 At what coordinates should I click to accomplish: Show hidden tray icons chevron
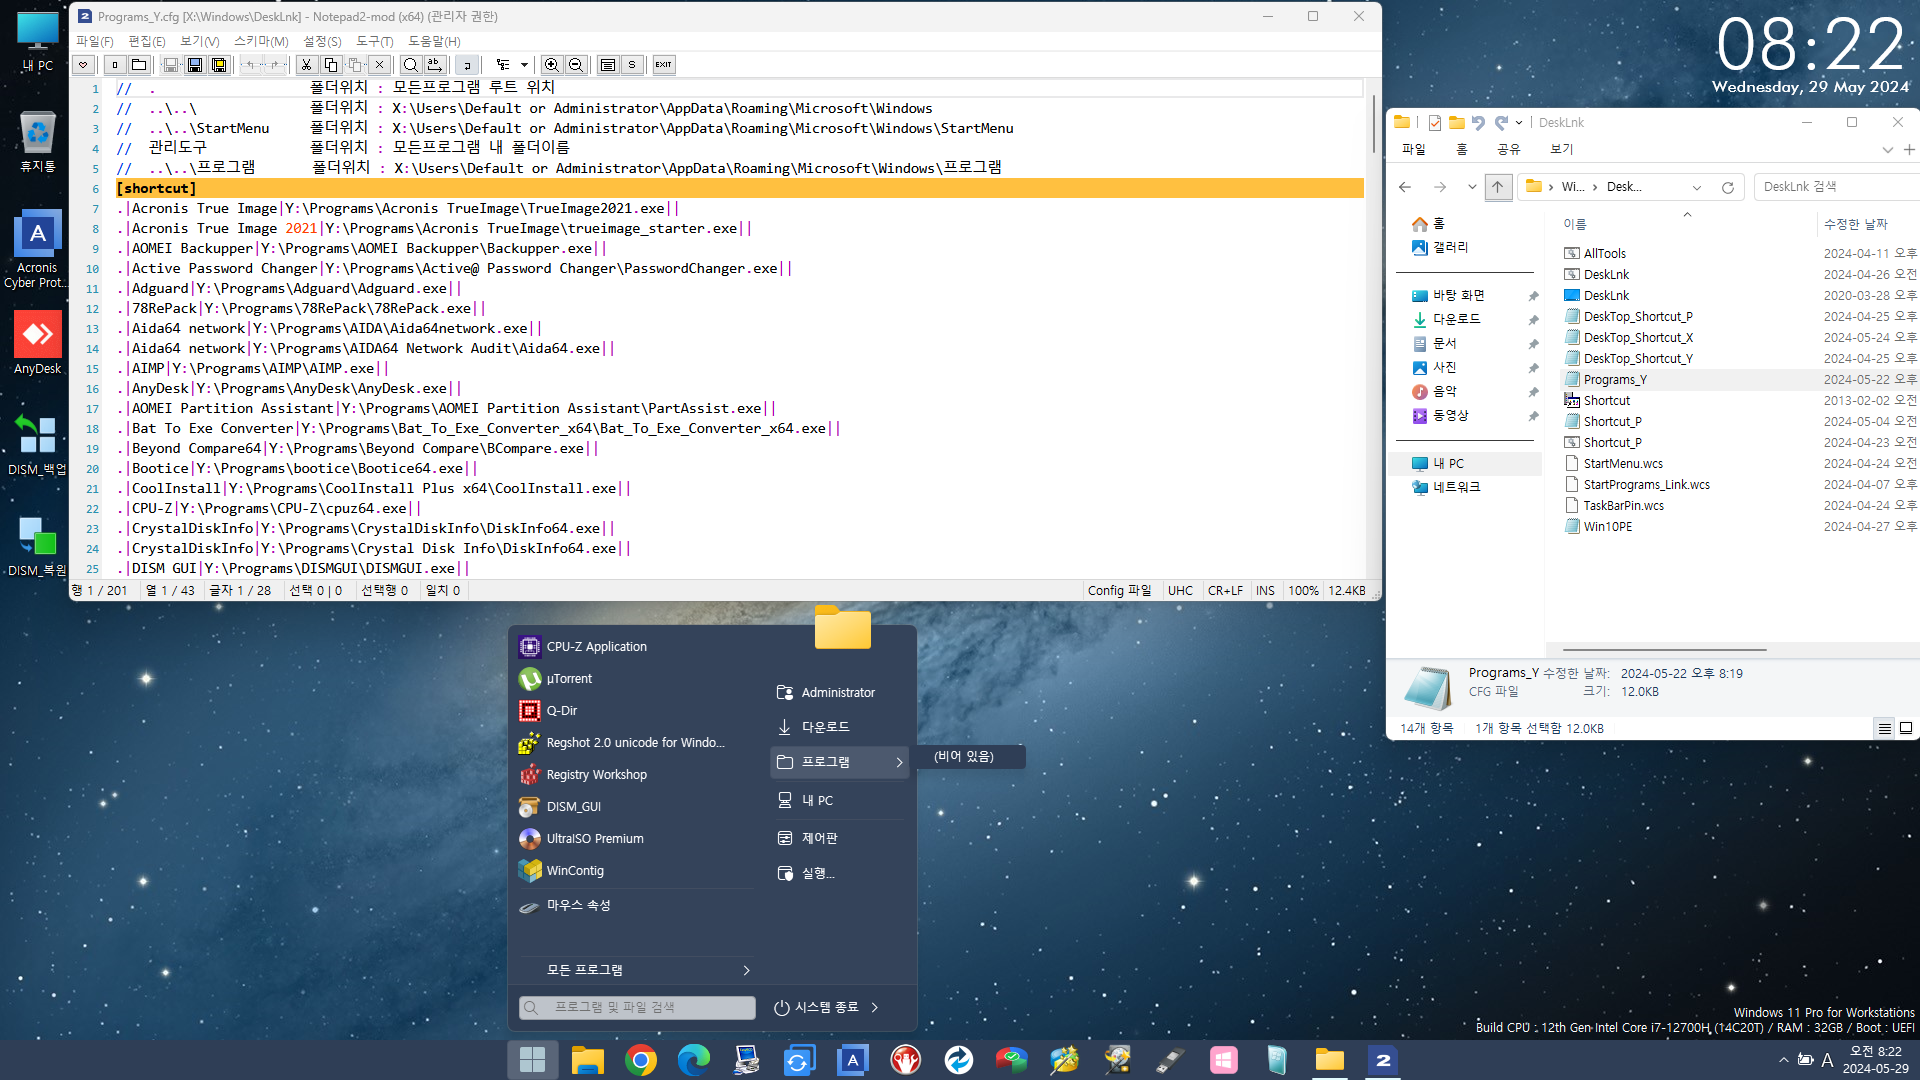1783,1060
